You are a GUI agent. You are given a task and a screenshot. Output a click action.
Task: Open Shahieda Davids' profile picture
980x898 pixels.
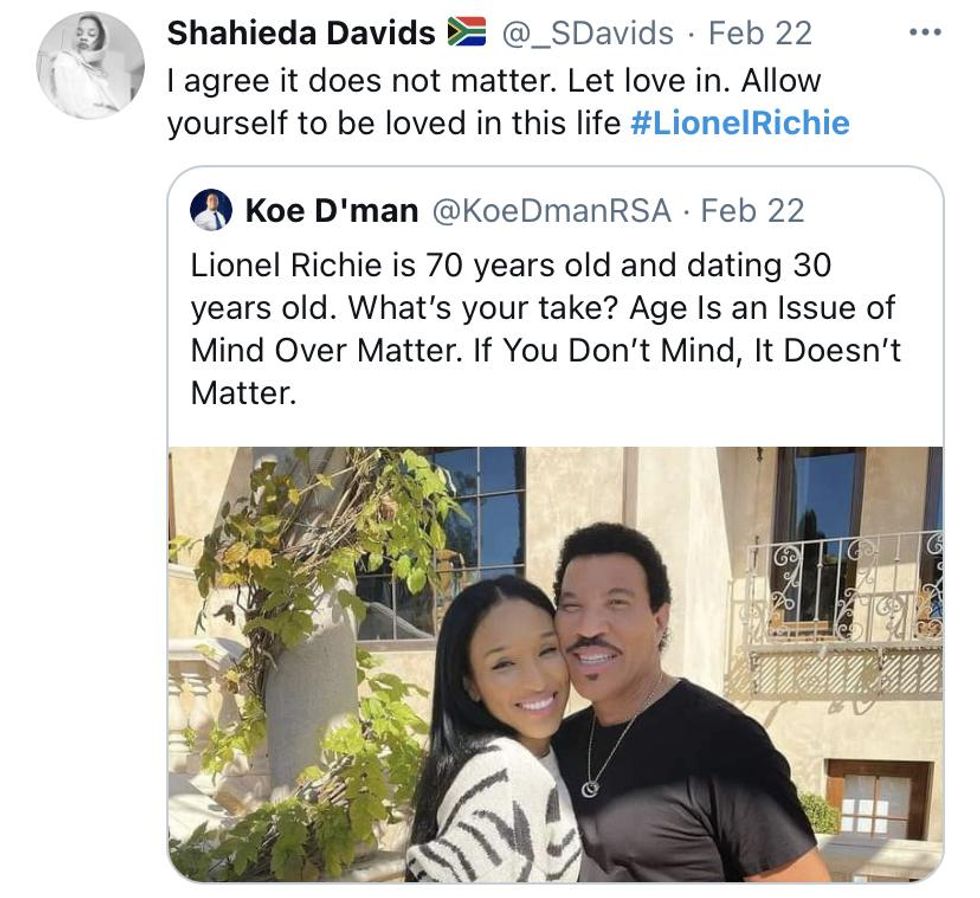point(91,65)
